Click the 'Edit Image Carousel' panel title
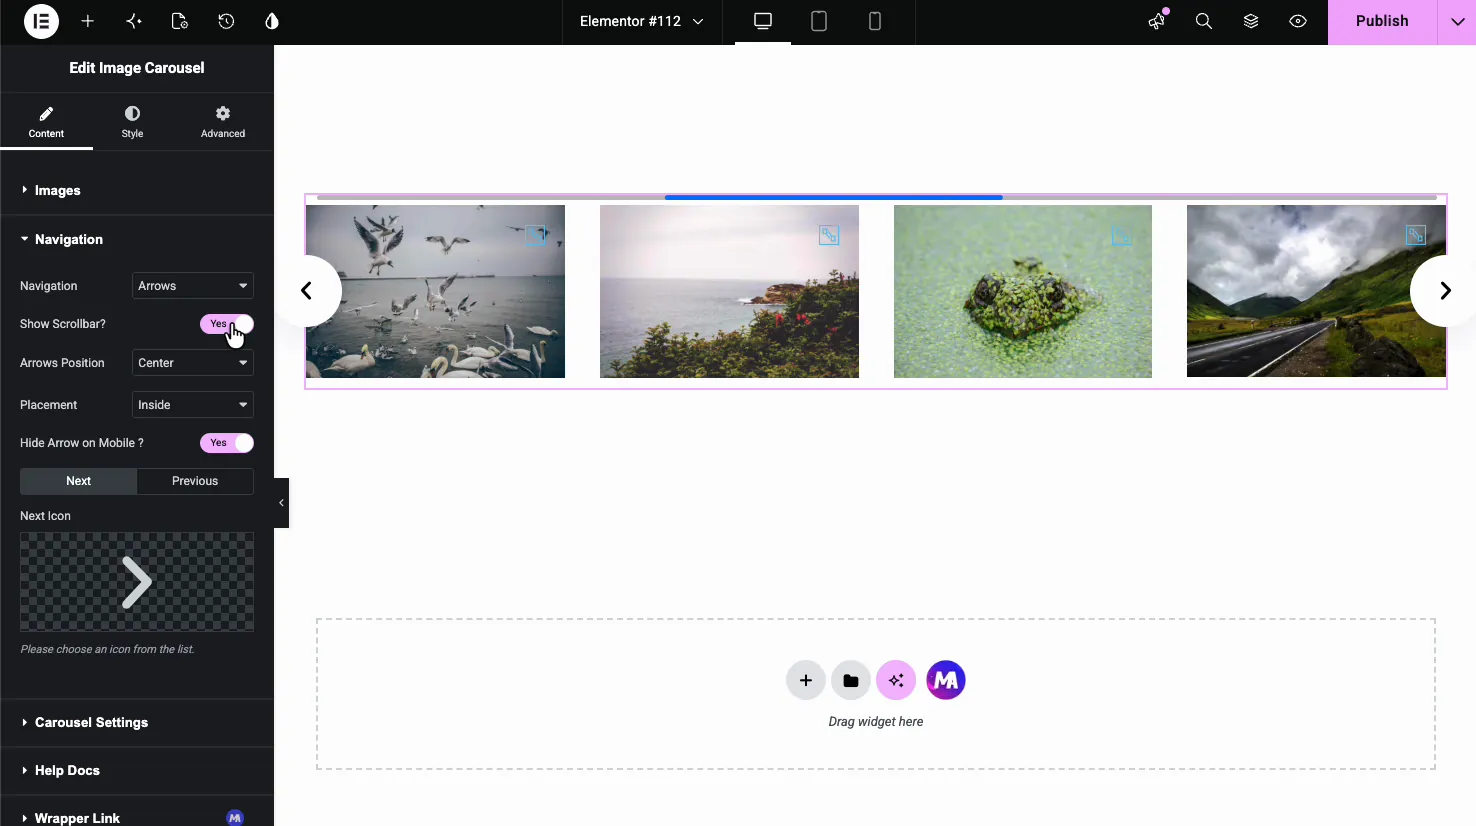Screen dimensions: 1476x826 click(137, 68)
